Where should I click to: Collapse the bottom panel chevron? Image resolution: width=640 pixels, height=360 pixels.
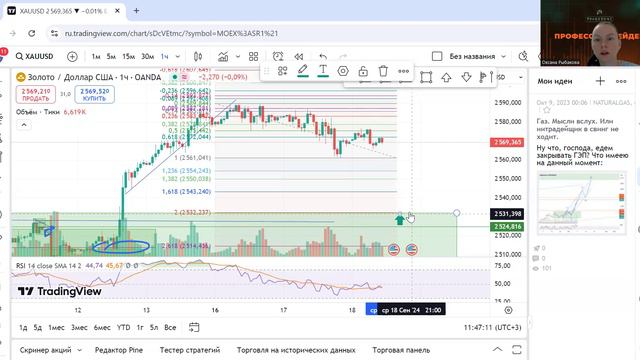point(497,349)
